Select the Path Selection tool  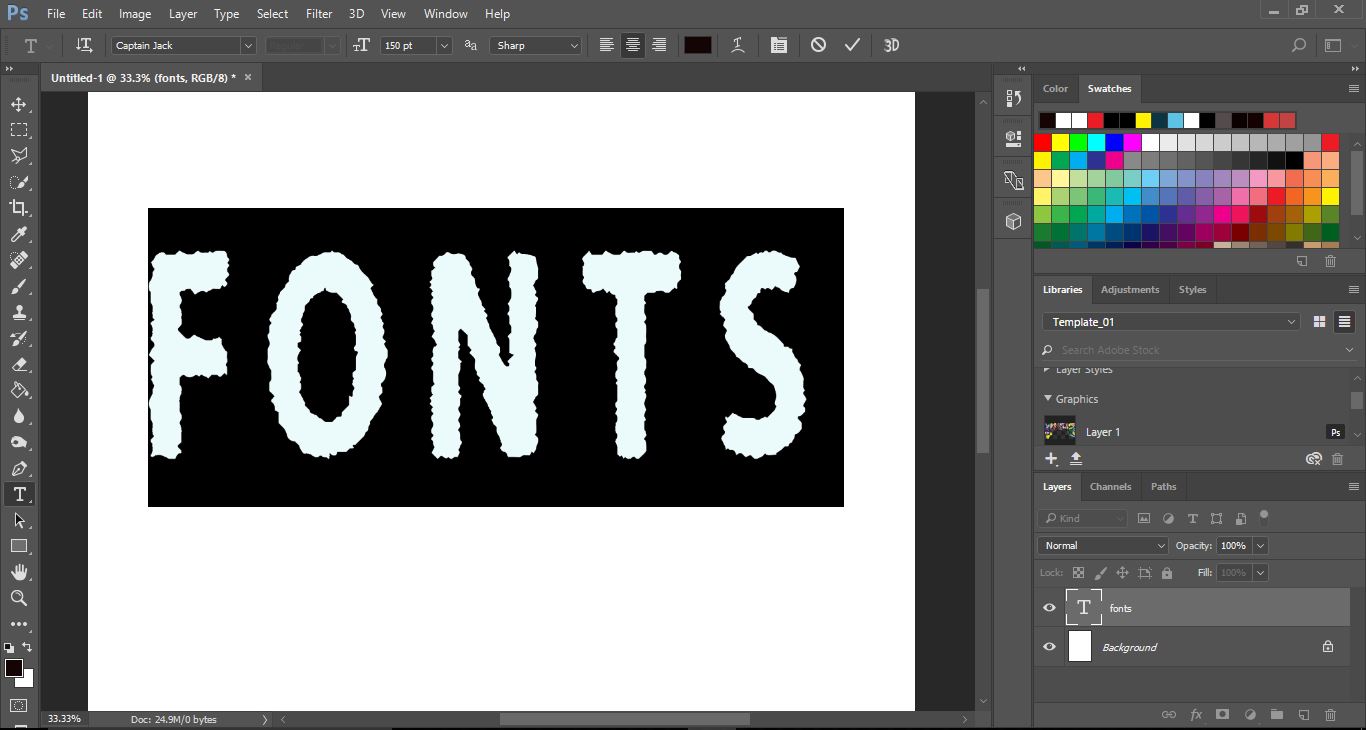click(x=19, y=520)
